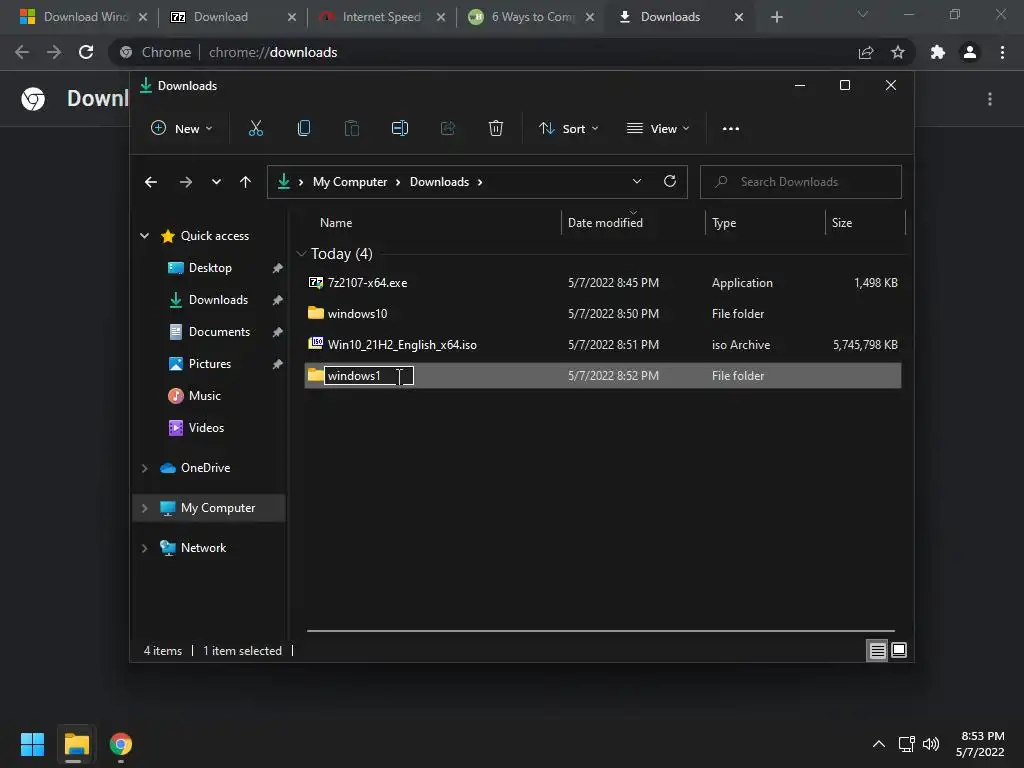Close the Internet Speed tab
The image size is (1024, 768).
click(x=441, y=17)
